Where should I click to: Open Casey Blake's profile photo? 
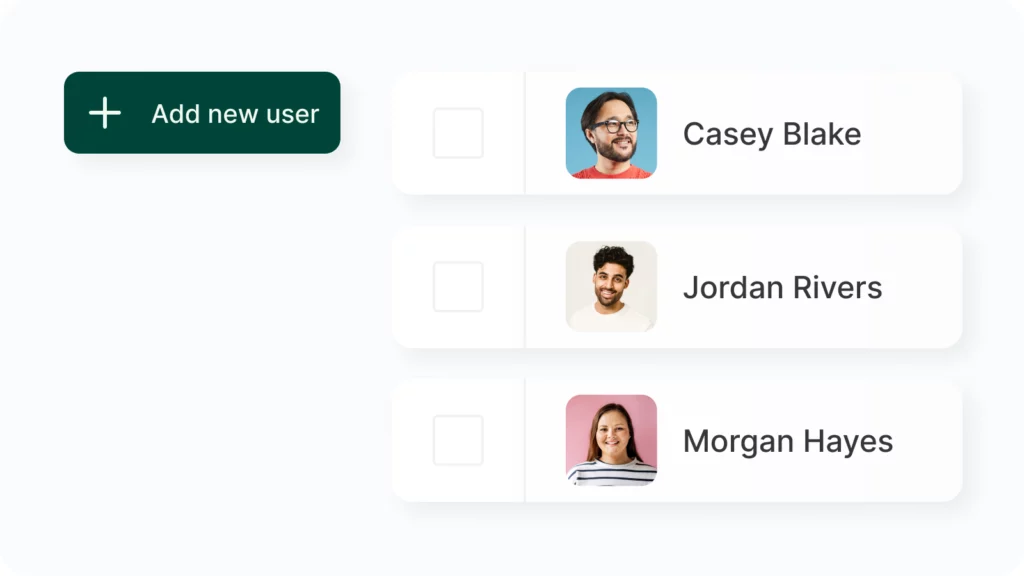click(x=611, y=133)
